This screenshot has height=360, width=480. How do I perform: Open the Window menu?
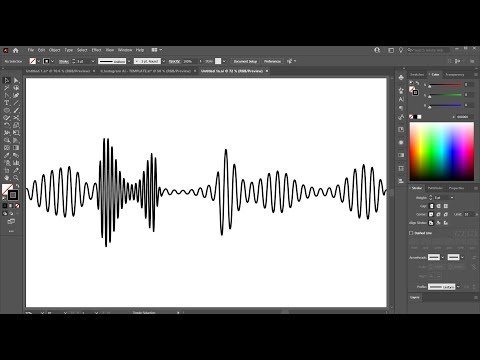coord(125,50)
